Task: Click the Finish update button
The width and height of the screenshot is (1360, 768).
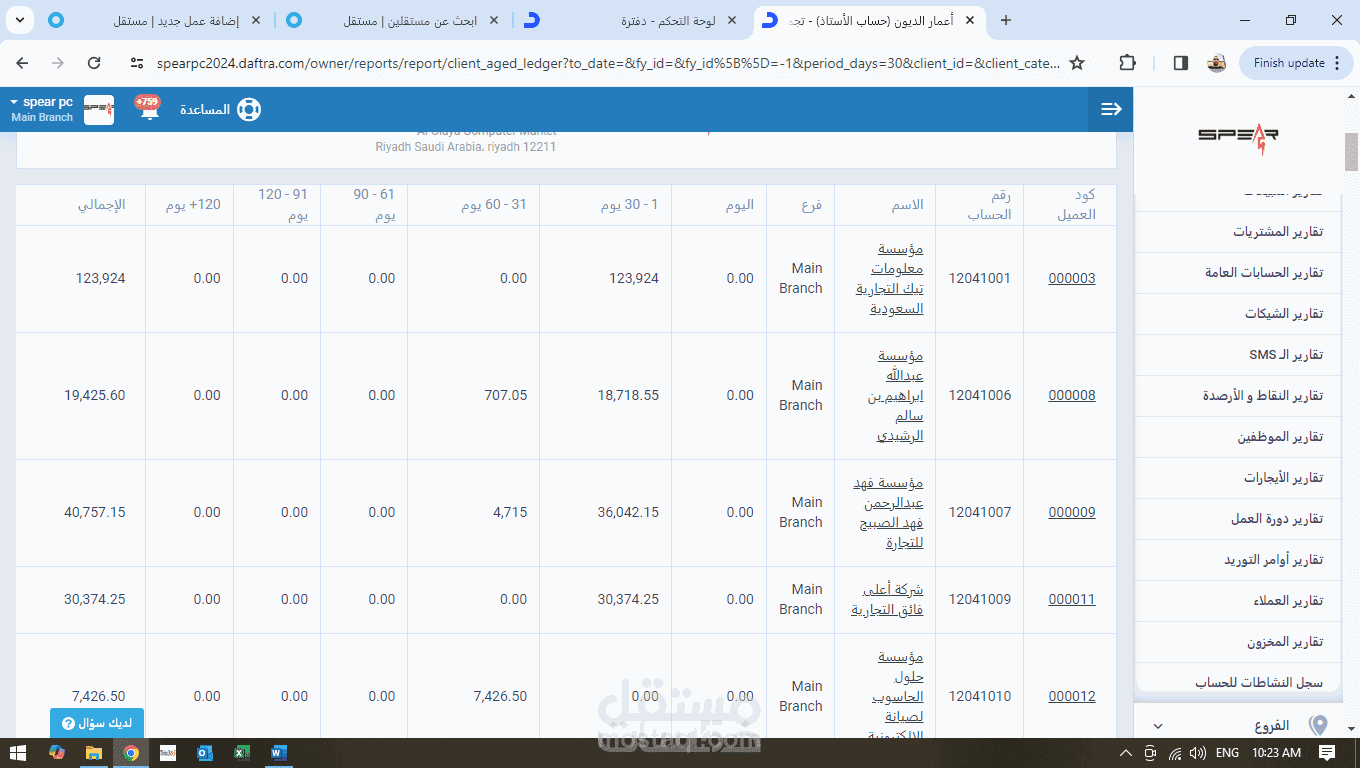Action: click(1297, 63)
